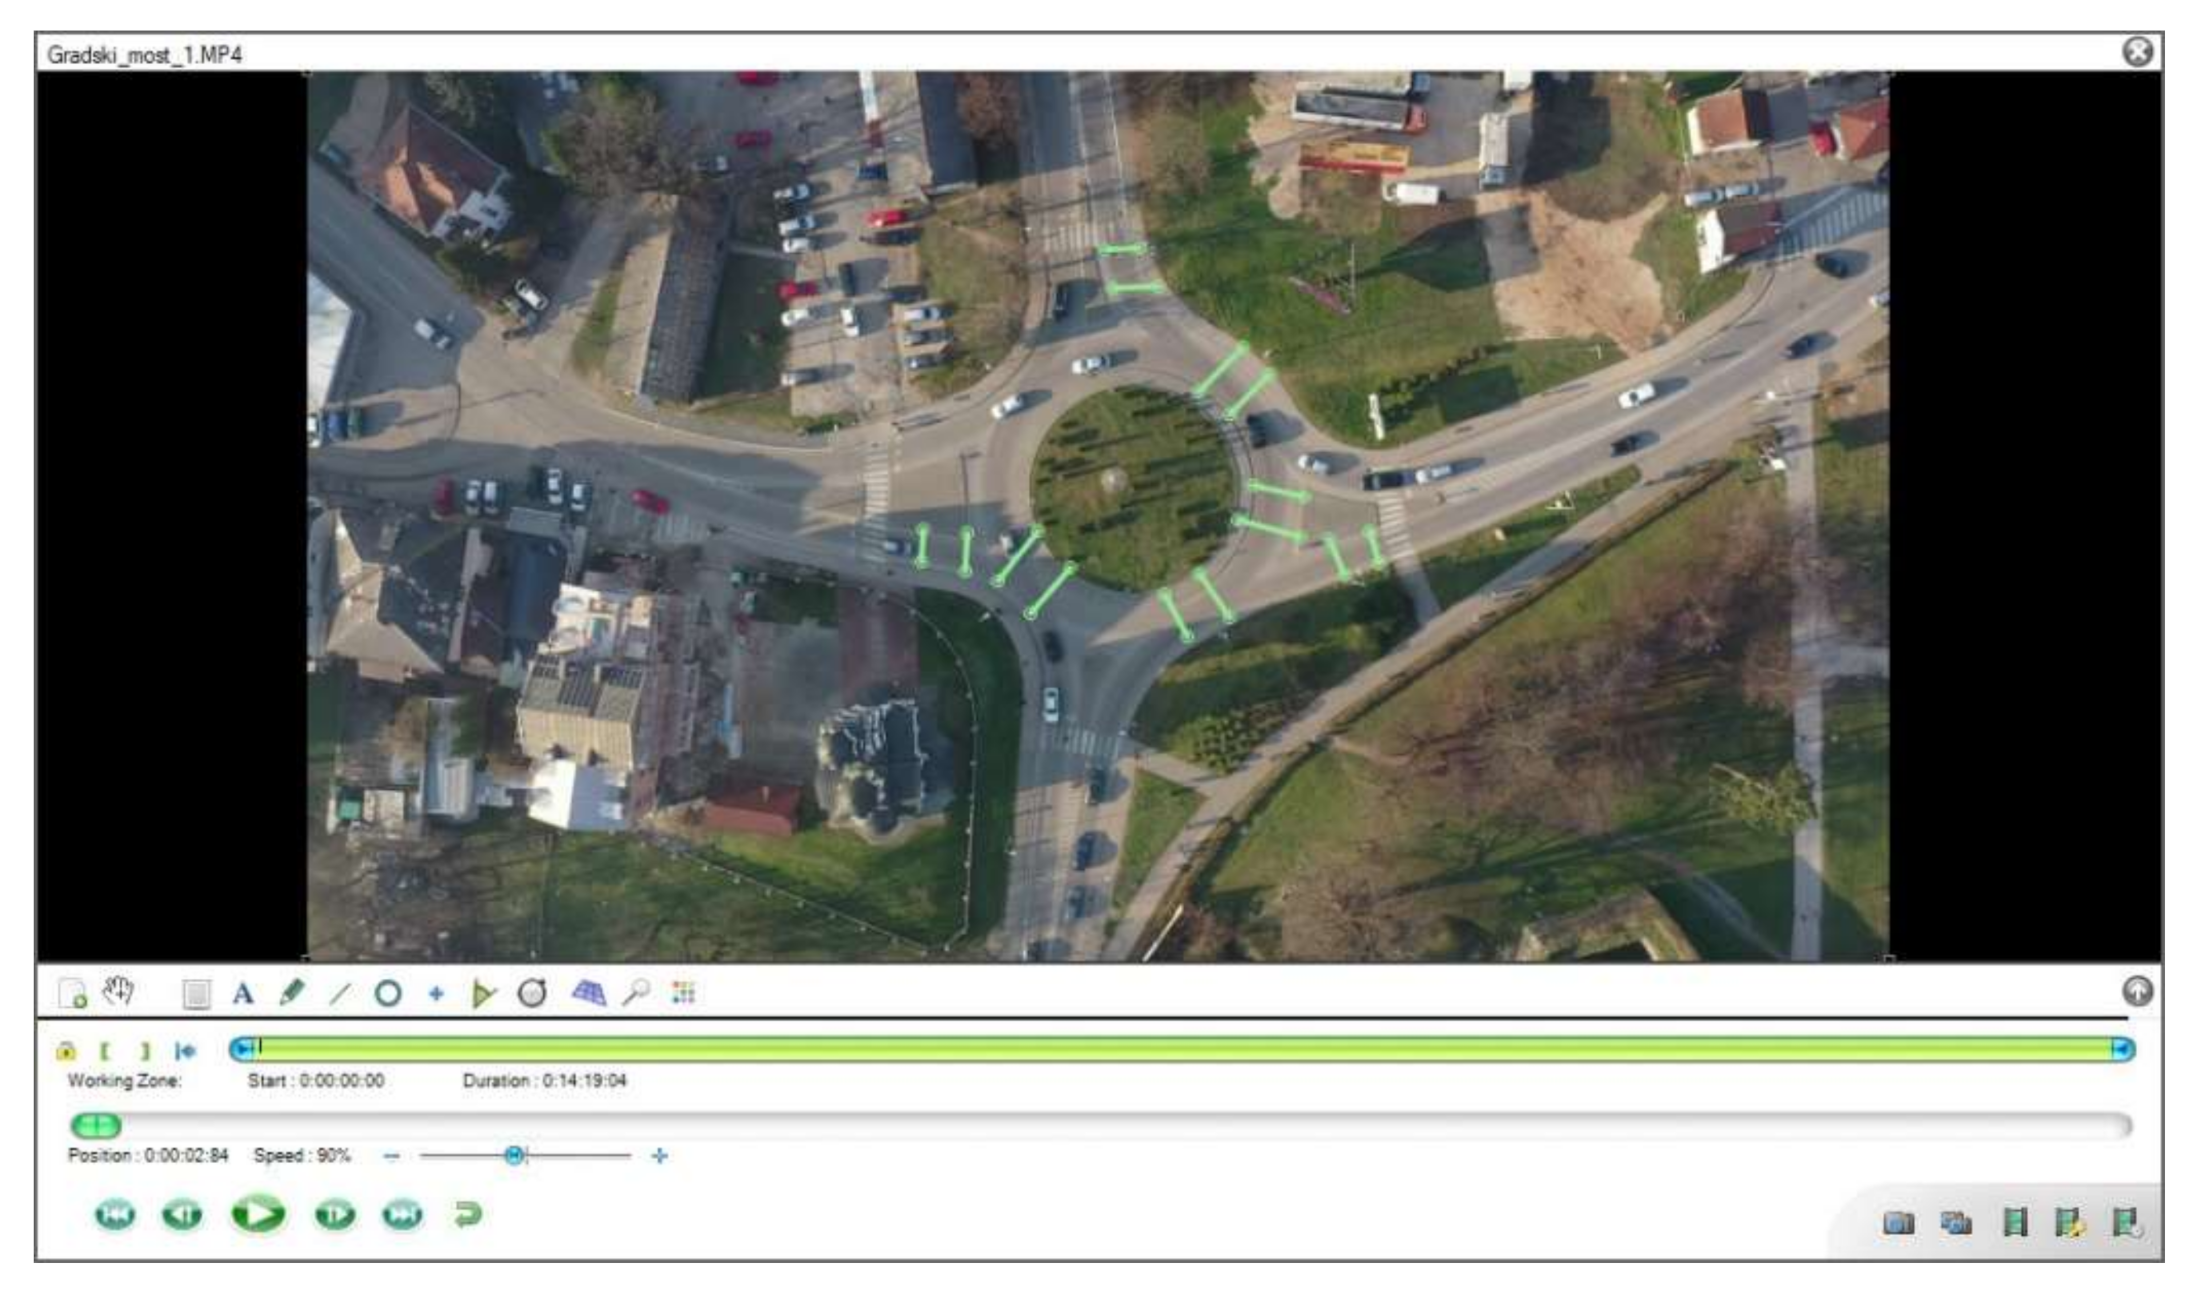This screenshot has width=2201, height=1295.
Task: Open the color profile palette
Action: tap(684, 993)
